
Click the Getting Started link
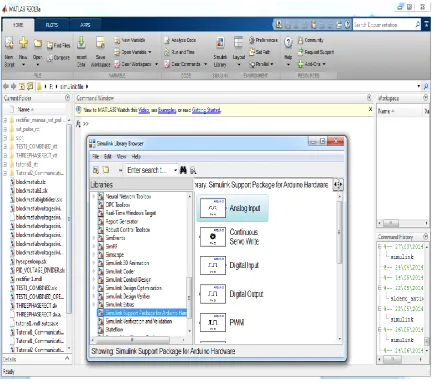click(x=206, y=110)
